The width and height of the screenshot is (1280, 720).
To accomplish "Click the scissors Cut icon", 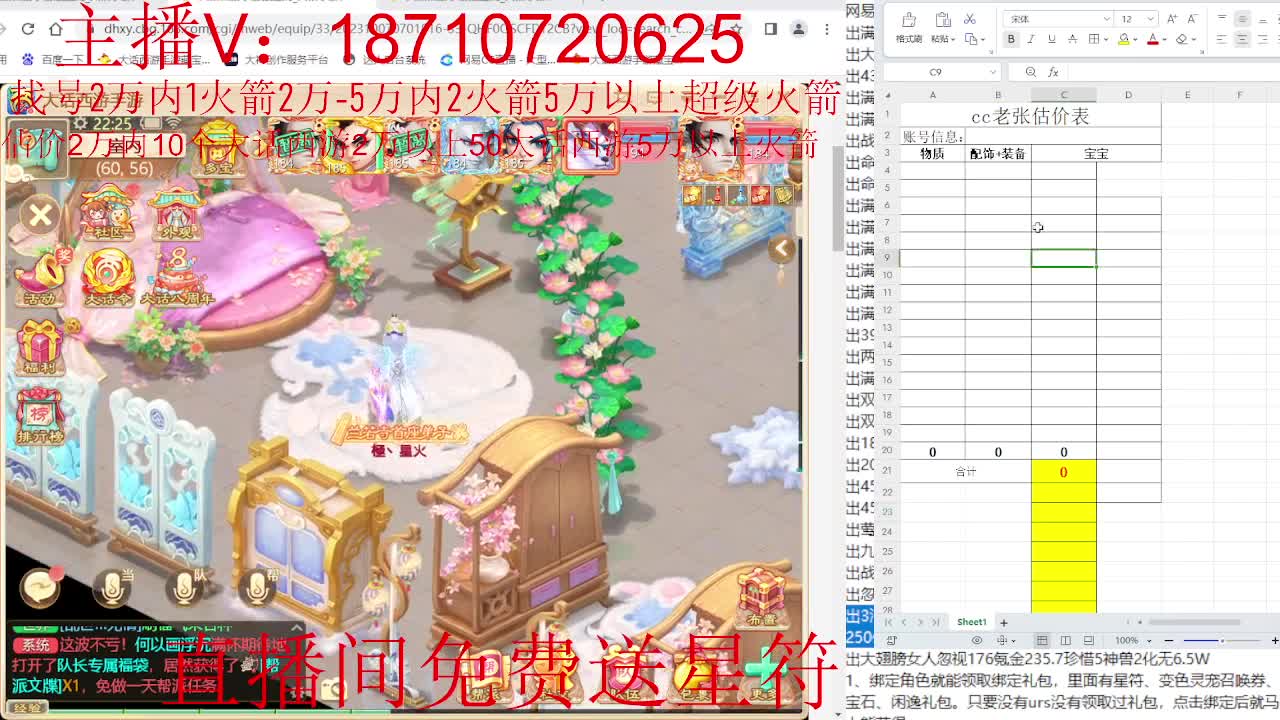I will click(970, 19).
